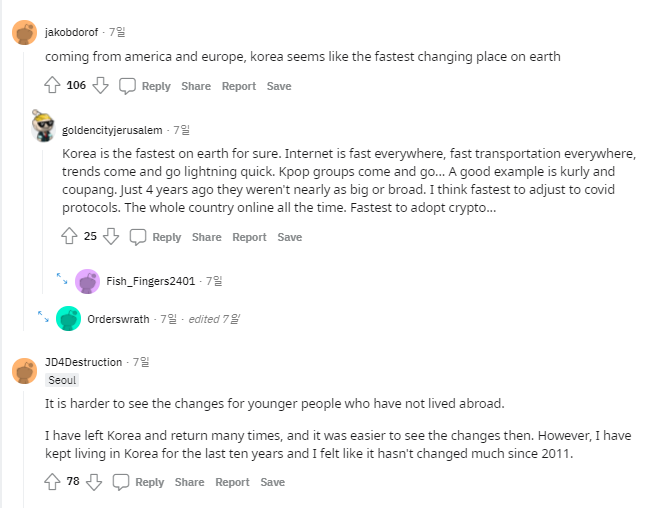Downvote JD4Destruction's 78-point comment
The image size is (657, 508).
[x=94, y=482]
